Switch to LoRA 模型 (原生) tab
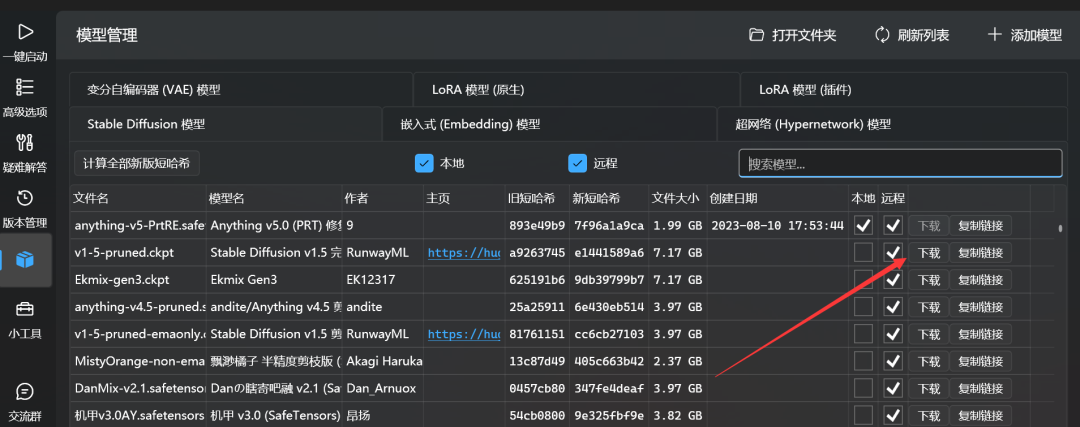The width and height of the screenshot is (1080, 427). pyautogui.click(x=577, y=90)
